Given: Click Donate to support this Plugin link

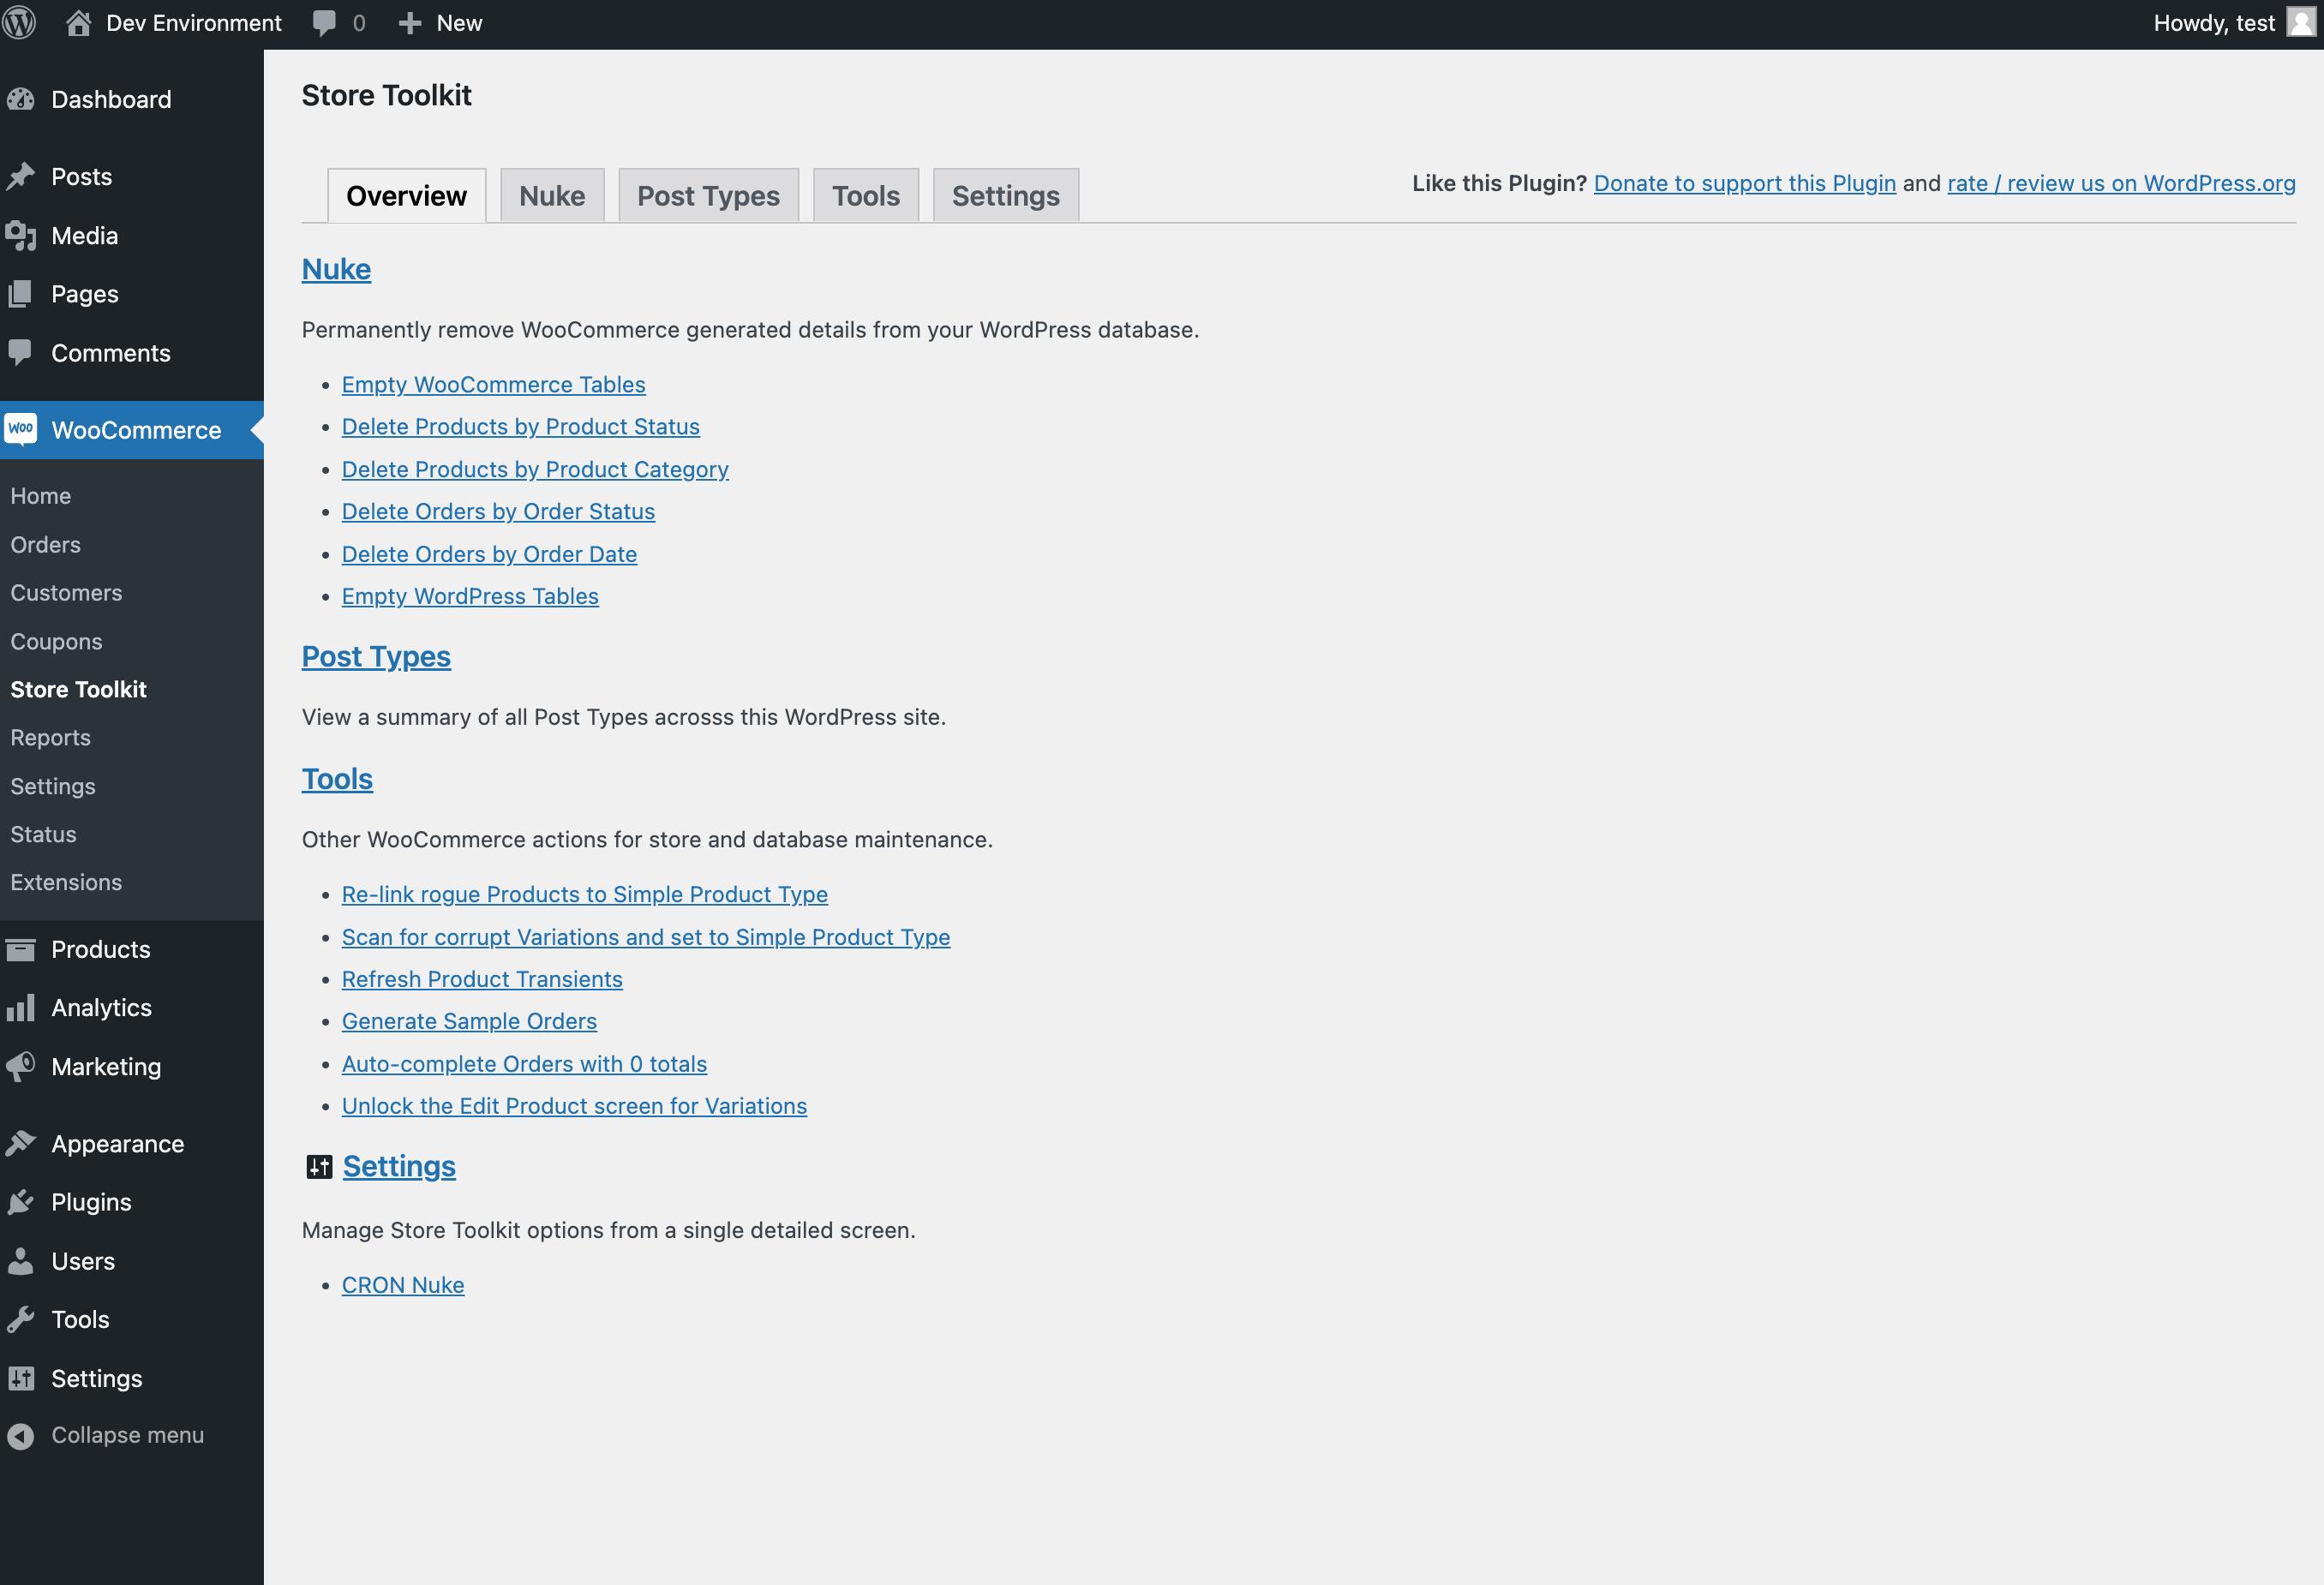Looking at the screenshot, I should click(x=1745, y=183).
